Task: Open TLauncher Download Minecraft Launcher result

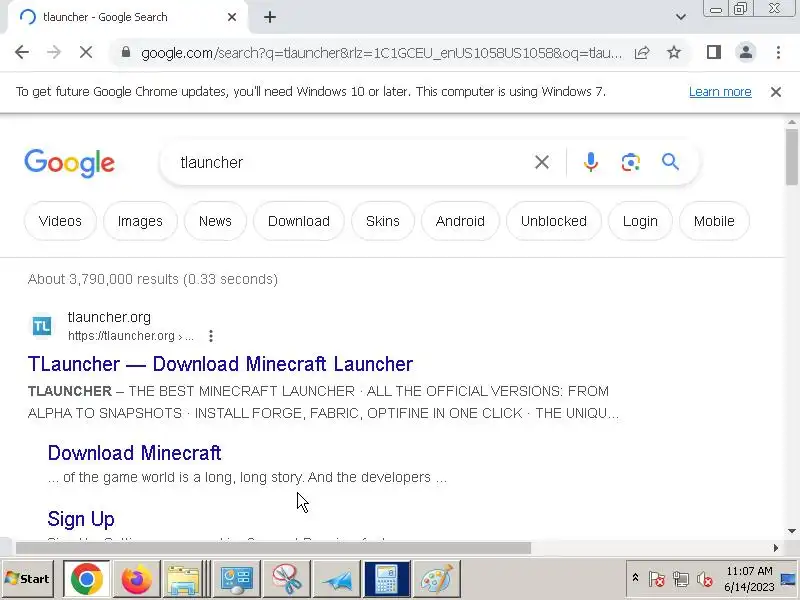Action: pyautogui.click(x=220, y=364)
